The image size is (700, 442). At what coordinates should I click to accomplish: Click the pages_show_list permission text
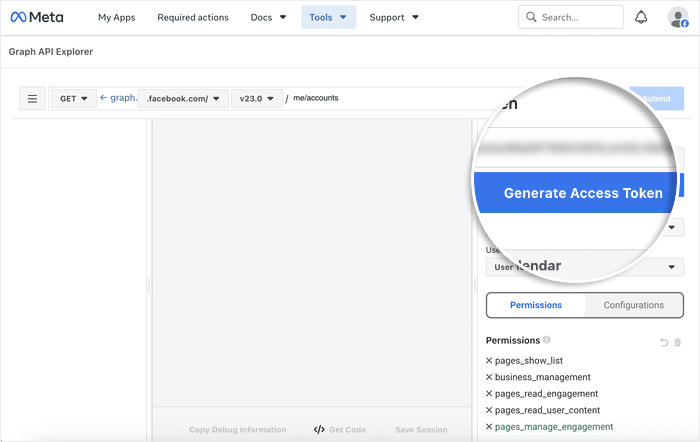click(x=529, y=360)
